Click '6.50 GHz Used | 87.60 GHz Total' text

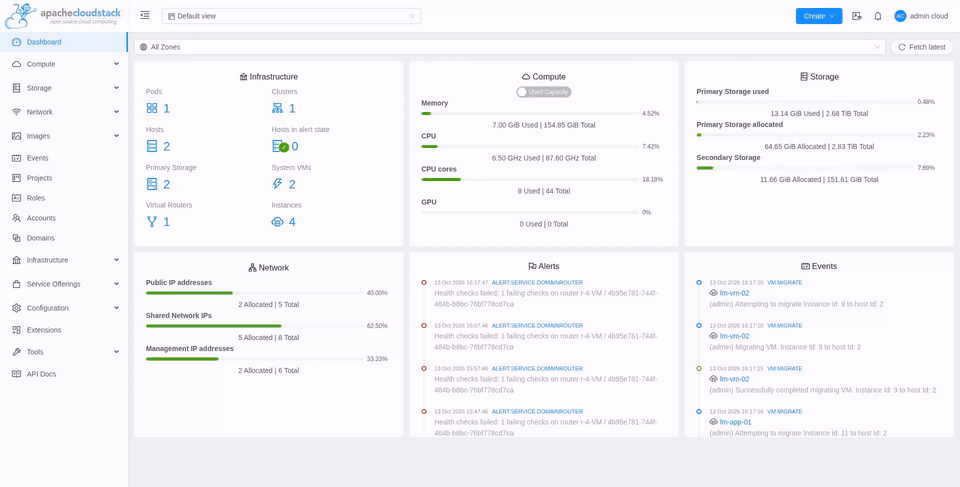544,158
